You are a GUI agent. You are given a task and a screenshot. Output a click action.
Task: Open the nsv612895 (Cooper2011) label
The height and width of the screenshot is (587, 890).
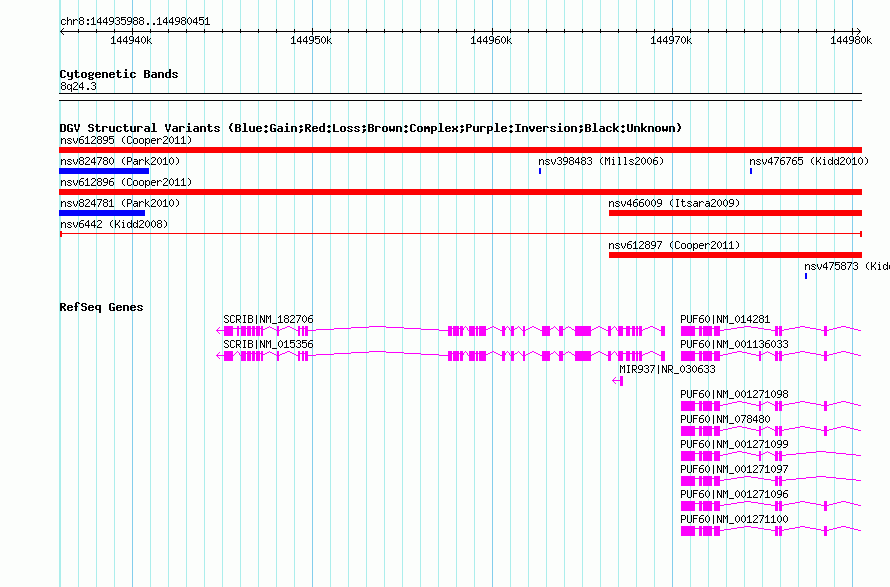click(x=126, y=140)
